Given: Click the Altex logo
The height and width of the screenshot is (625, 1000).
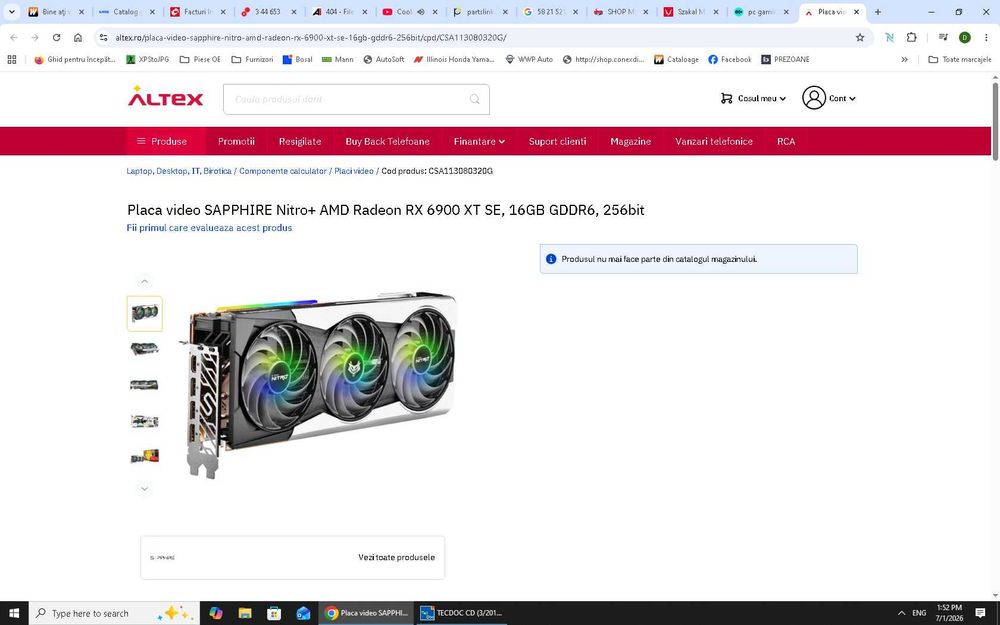Looking at the screenshot, I should tap(165, 97).
